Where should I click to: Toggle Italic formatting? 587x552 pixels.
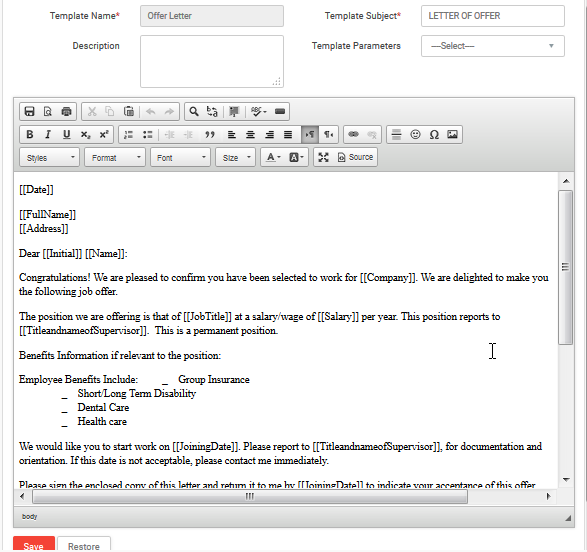(x=48, y=134)
